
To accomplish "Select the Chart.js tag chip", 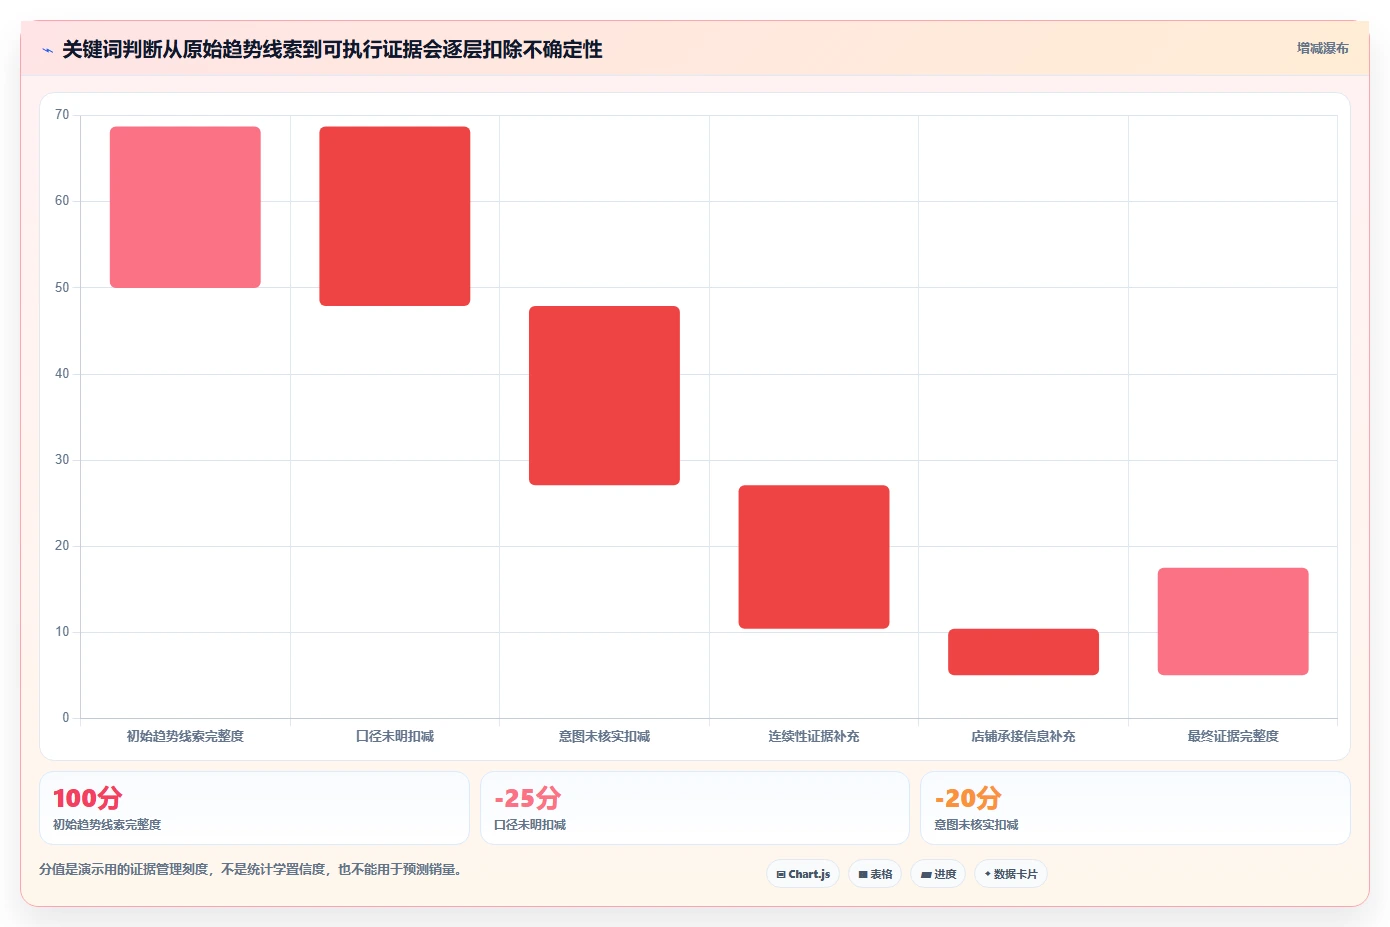I will click(x=803, y=874).
